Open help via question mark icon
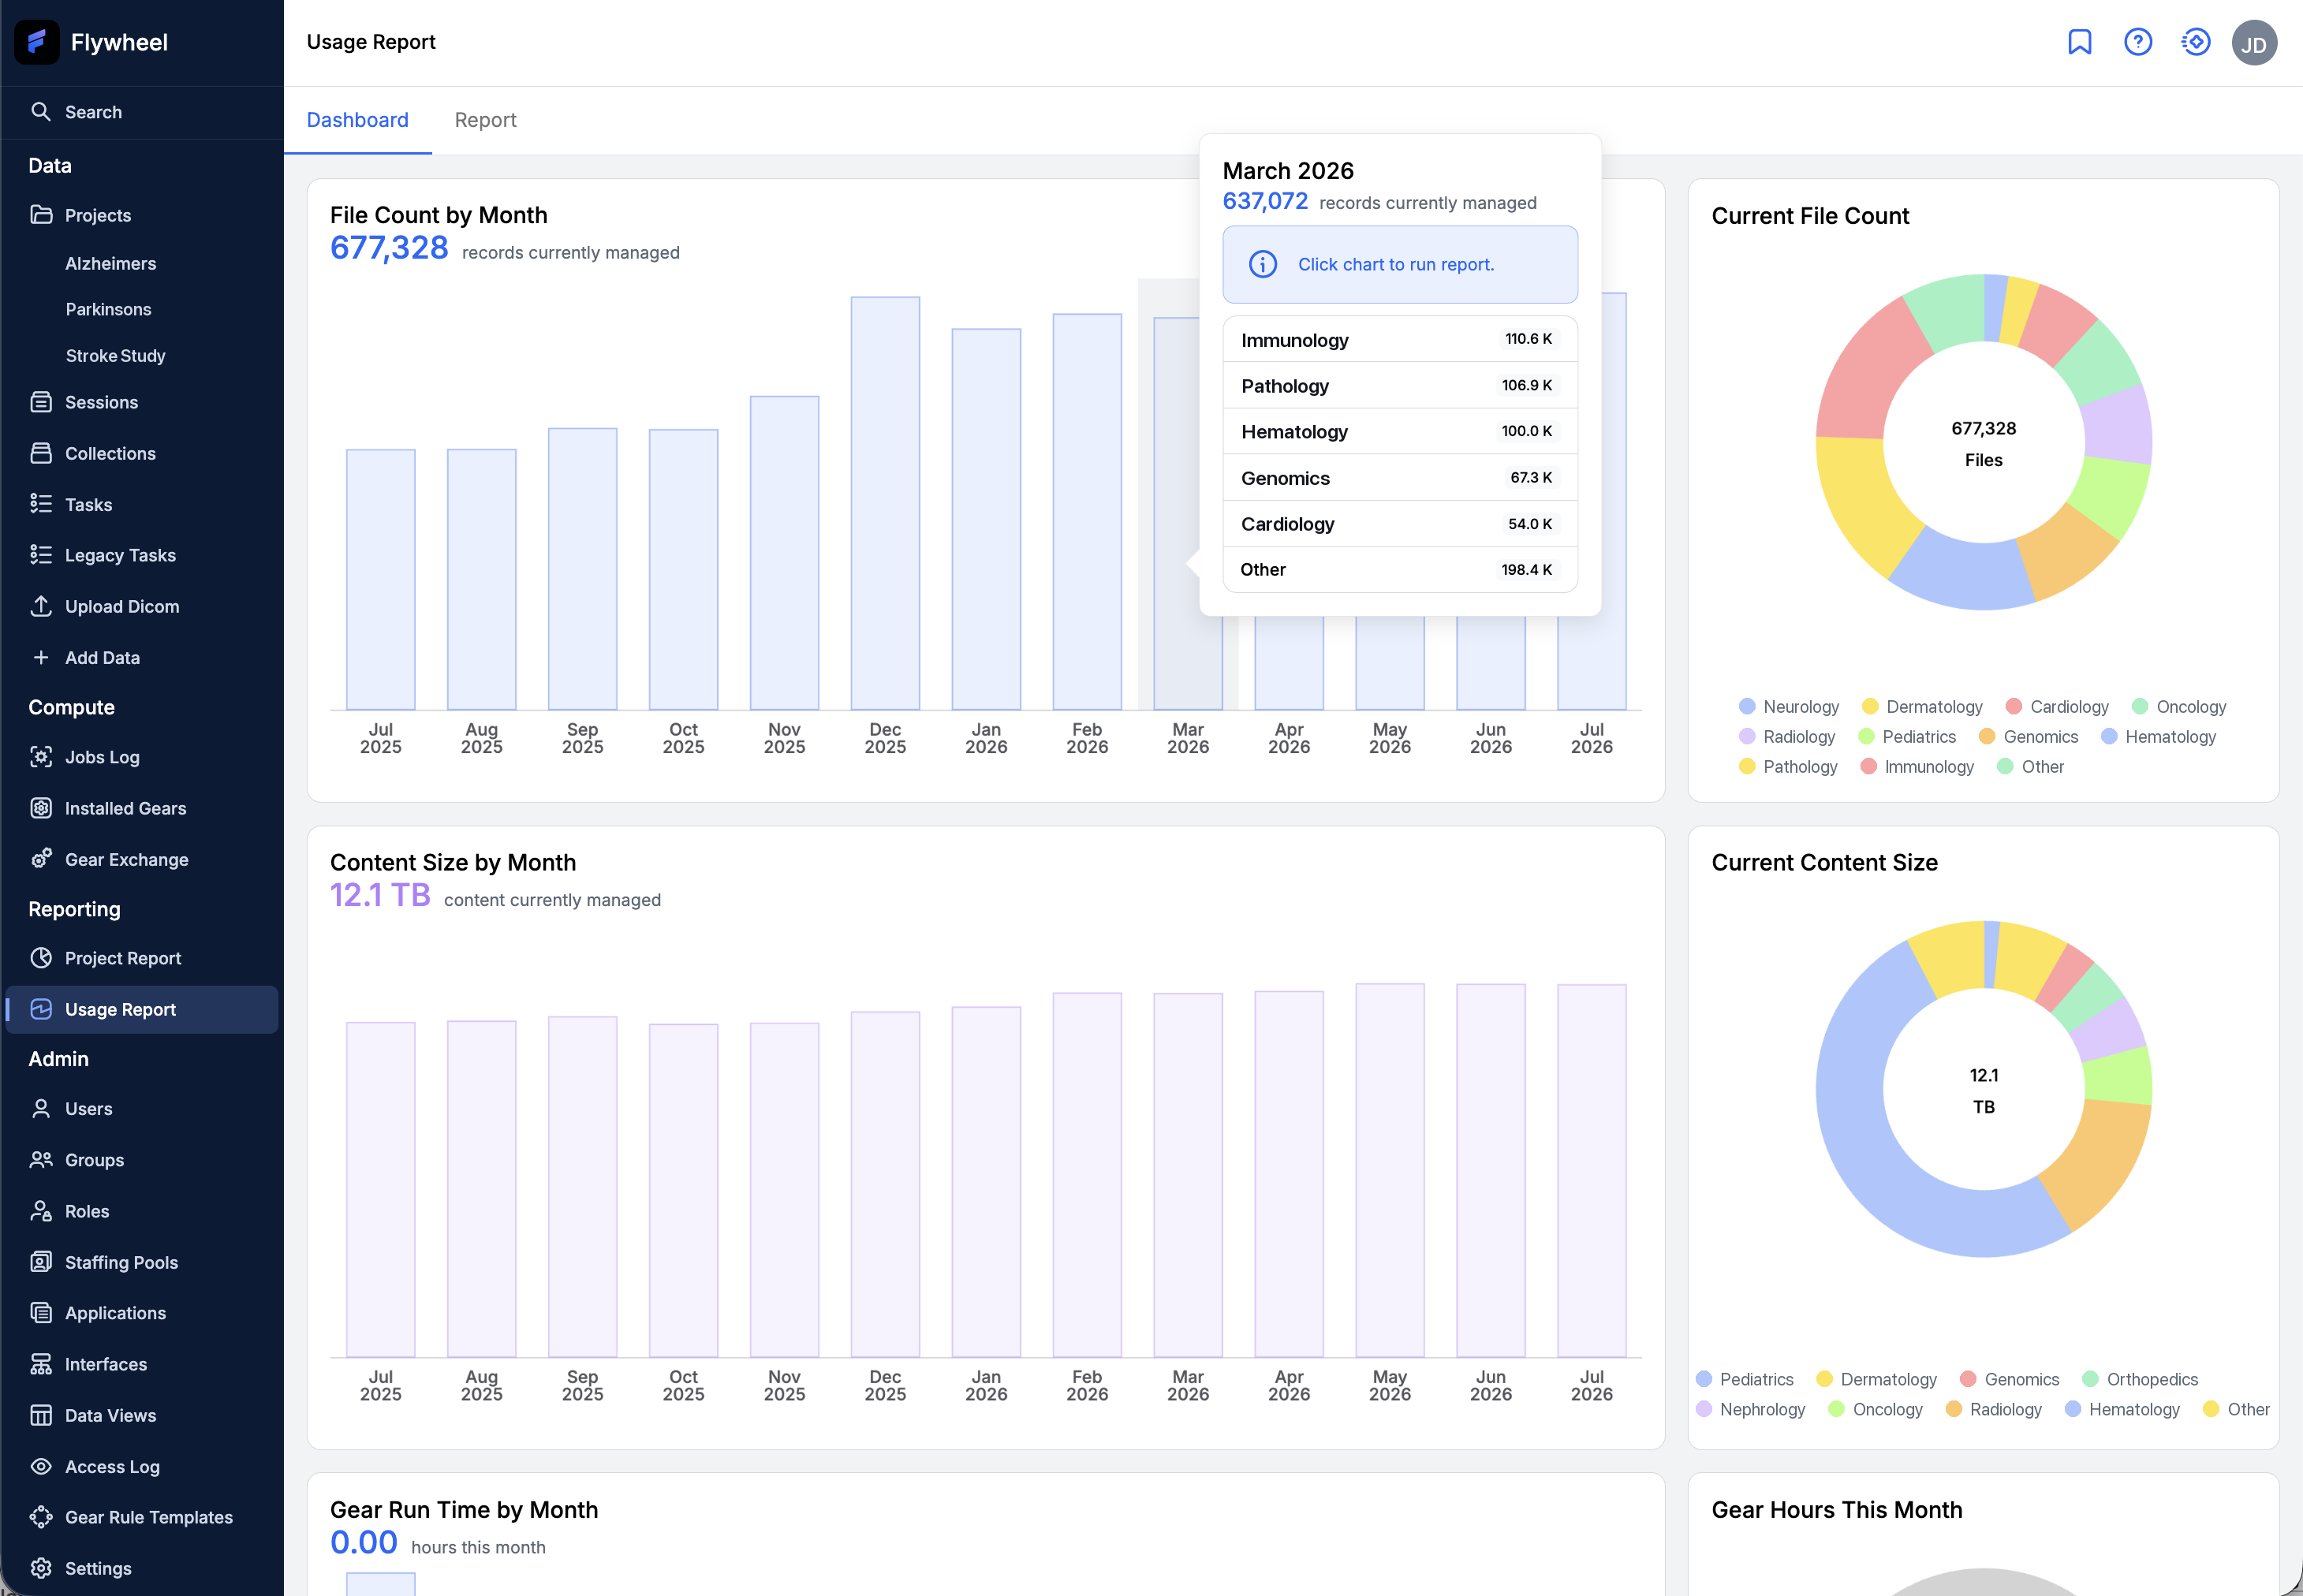This screenshot has height=1596, width=2303. point(2138,42)
